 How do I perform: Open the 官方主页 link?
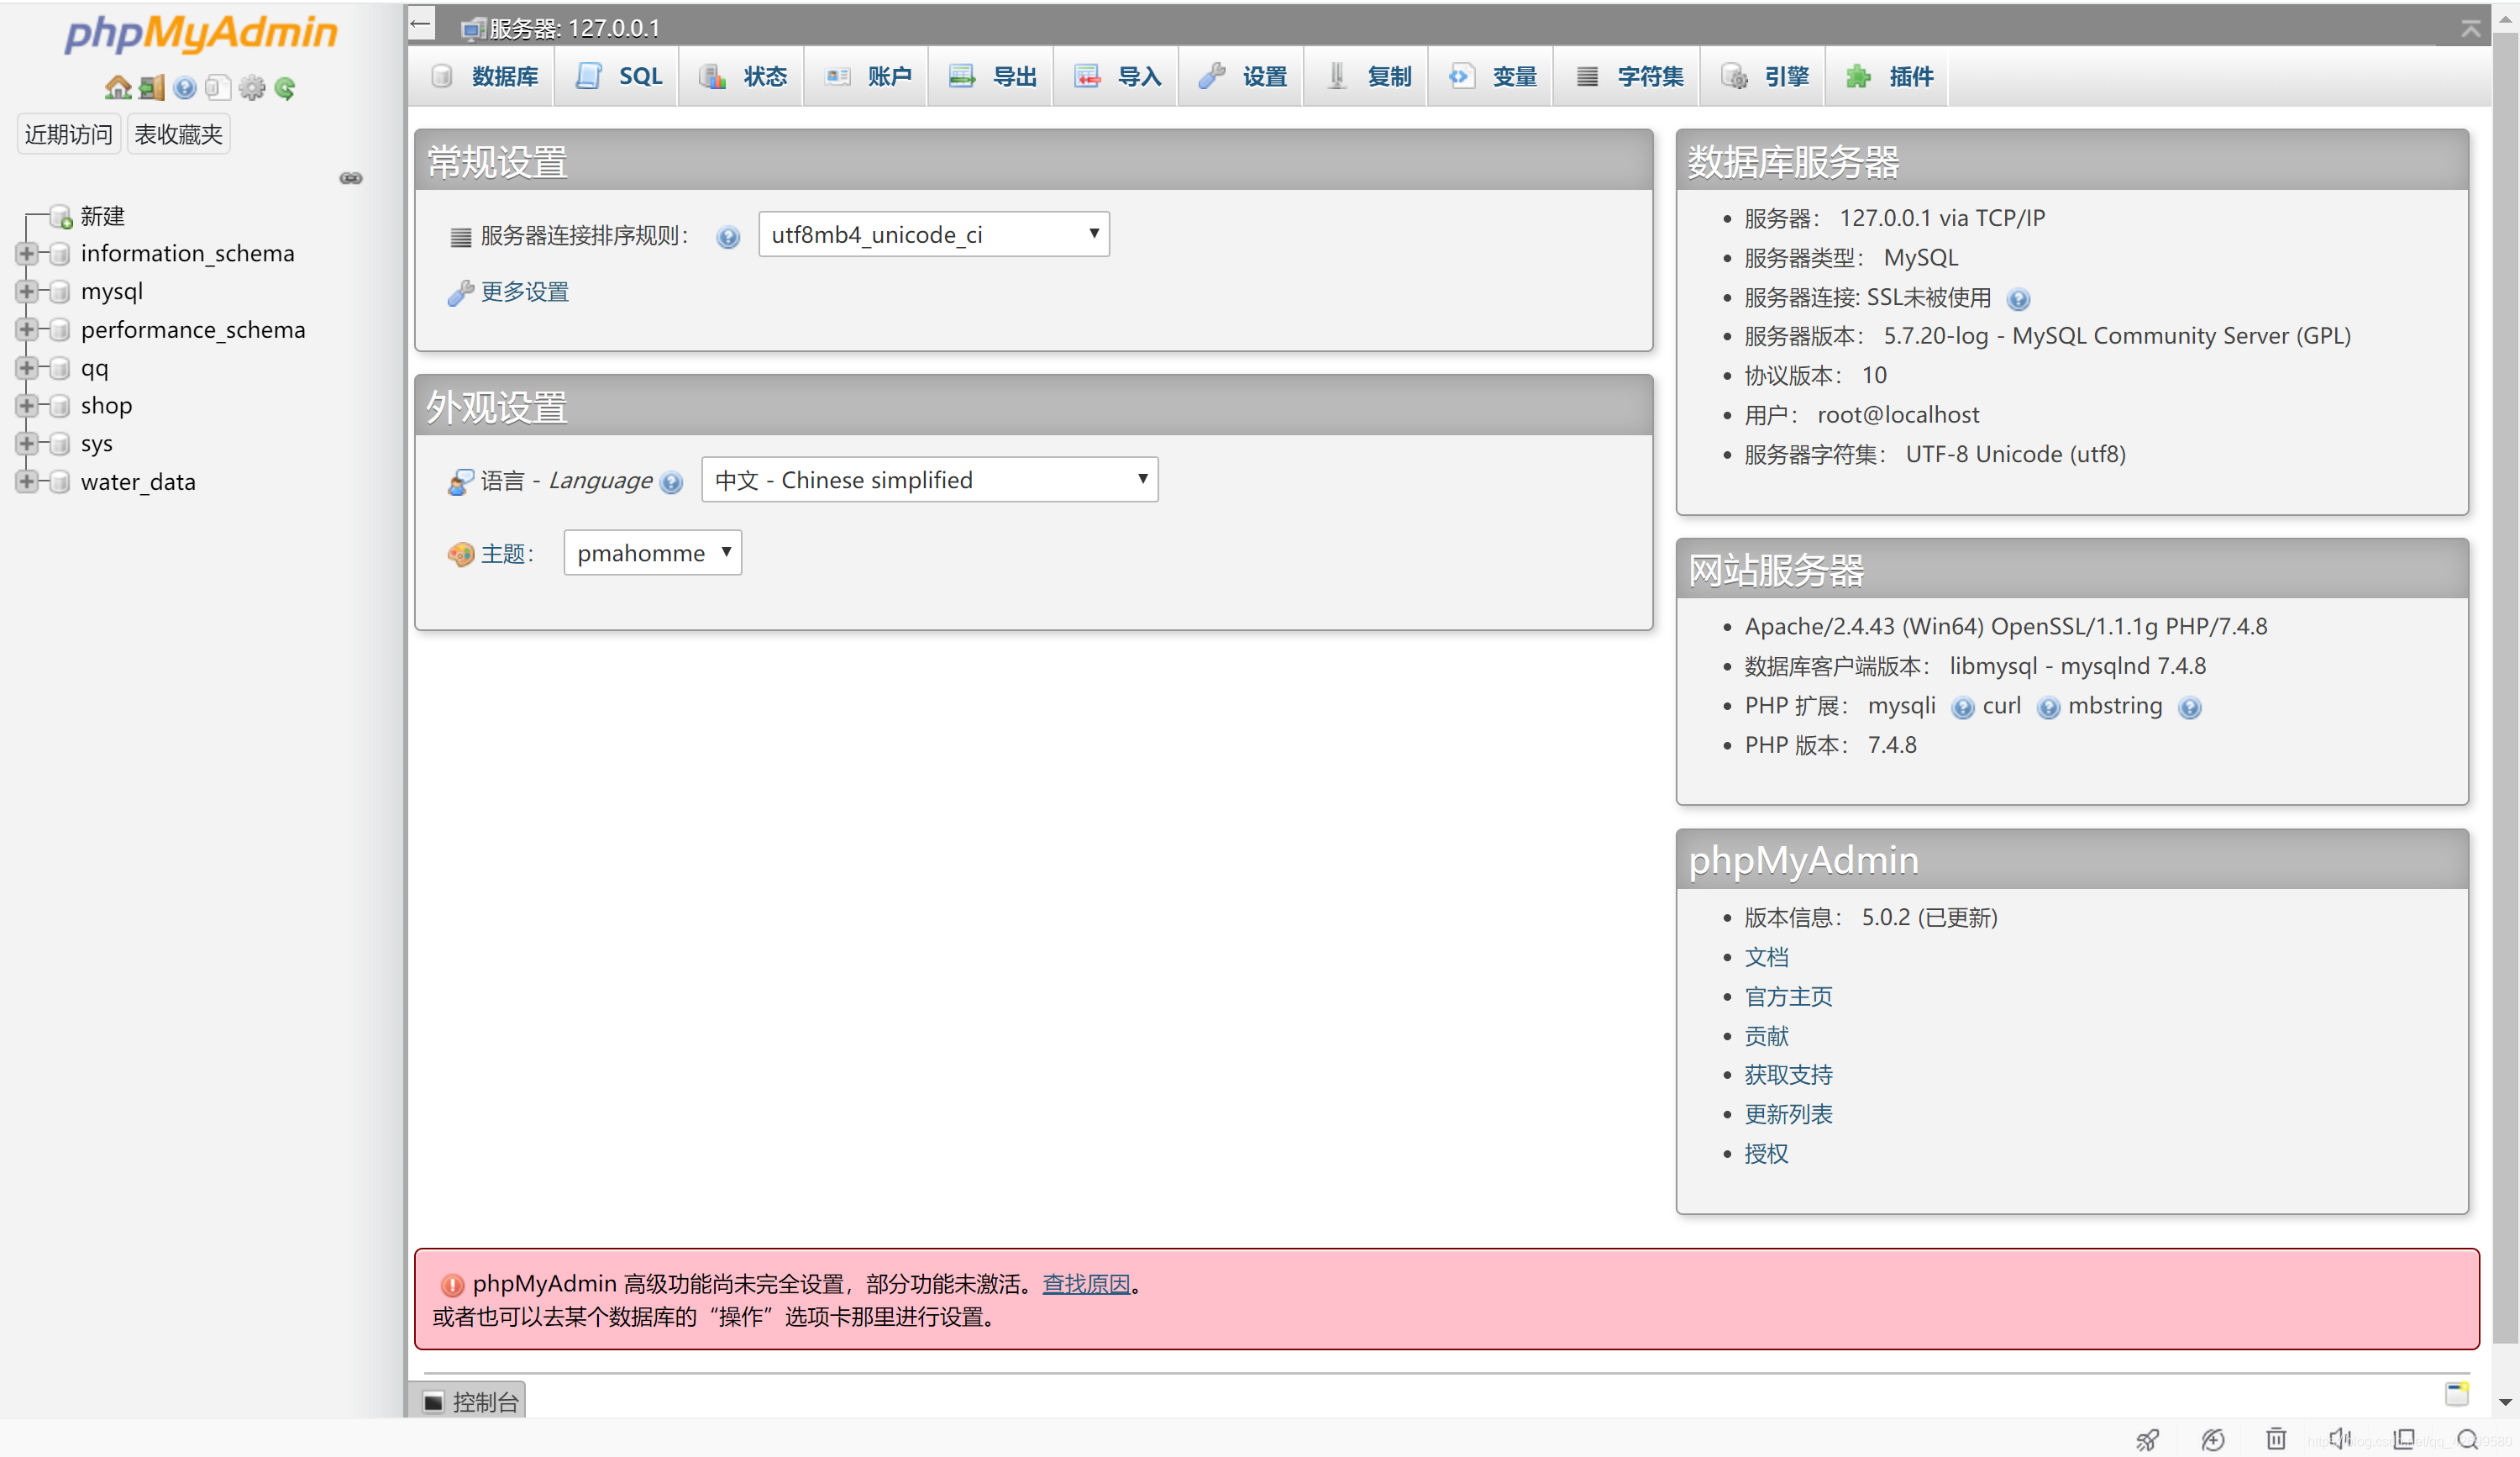pos(1788,997)
